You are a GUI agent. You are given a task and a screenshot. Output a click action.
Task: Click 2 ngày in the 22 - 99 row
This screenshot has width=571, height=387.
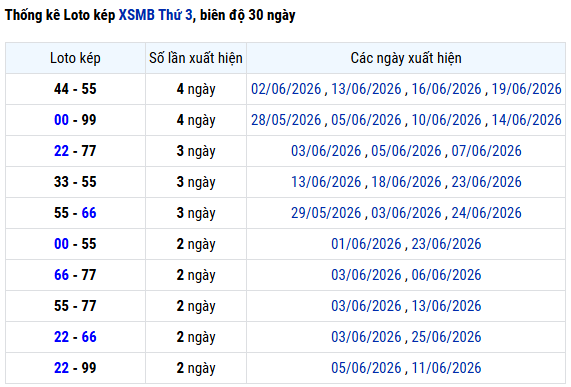[x=196, y=368]
